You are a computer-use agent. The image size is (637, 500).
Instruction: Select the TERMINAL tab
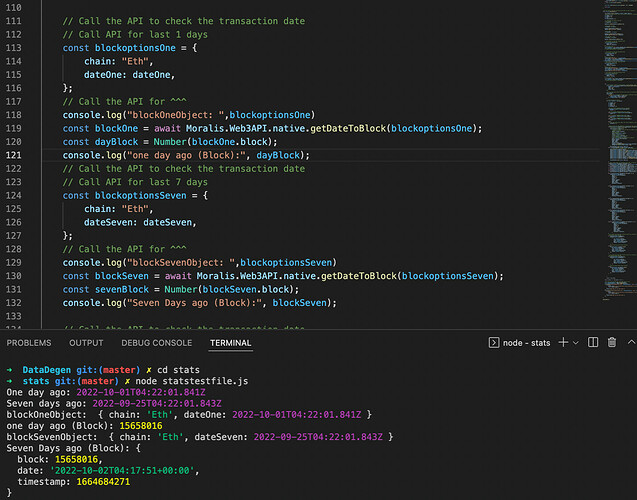click(230, 343)
